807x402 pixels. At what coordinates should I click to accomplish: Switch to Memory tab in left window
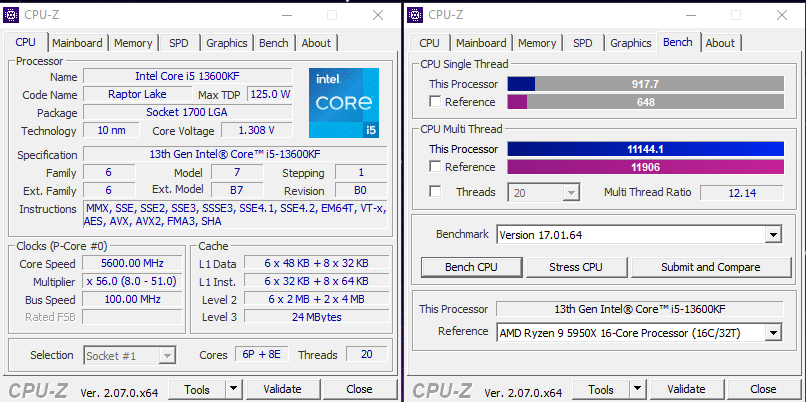[133, 43]
